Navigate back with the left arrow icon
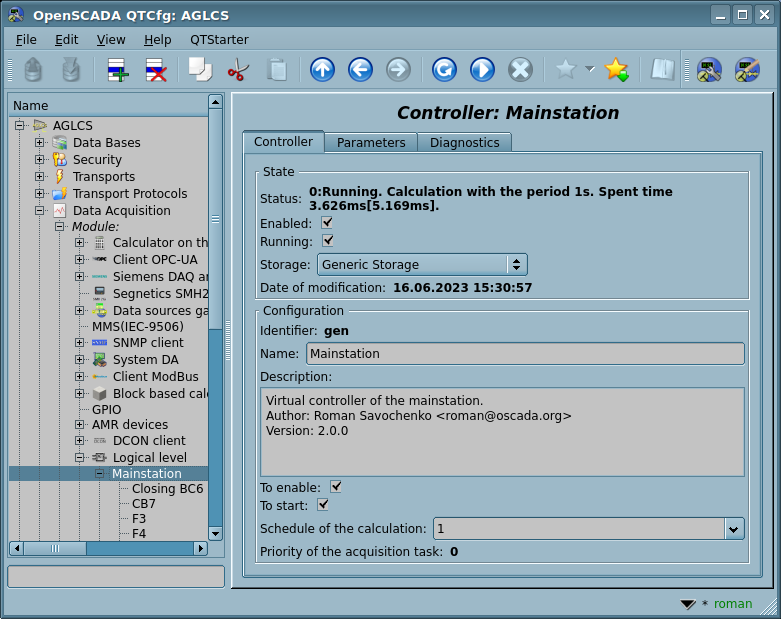This screenshot has width=781, height=619. click(x=360, y=70)
